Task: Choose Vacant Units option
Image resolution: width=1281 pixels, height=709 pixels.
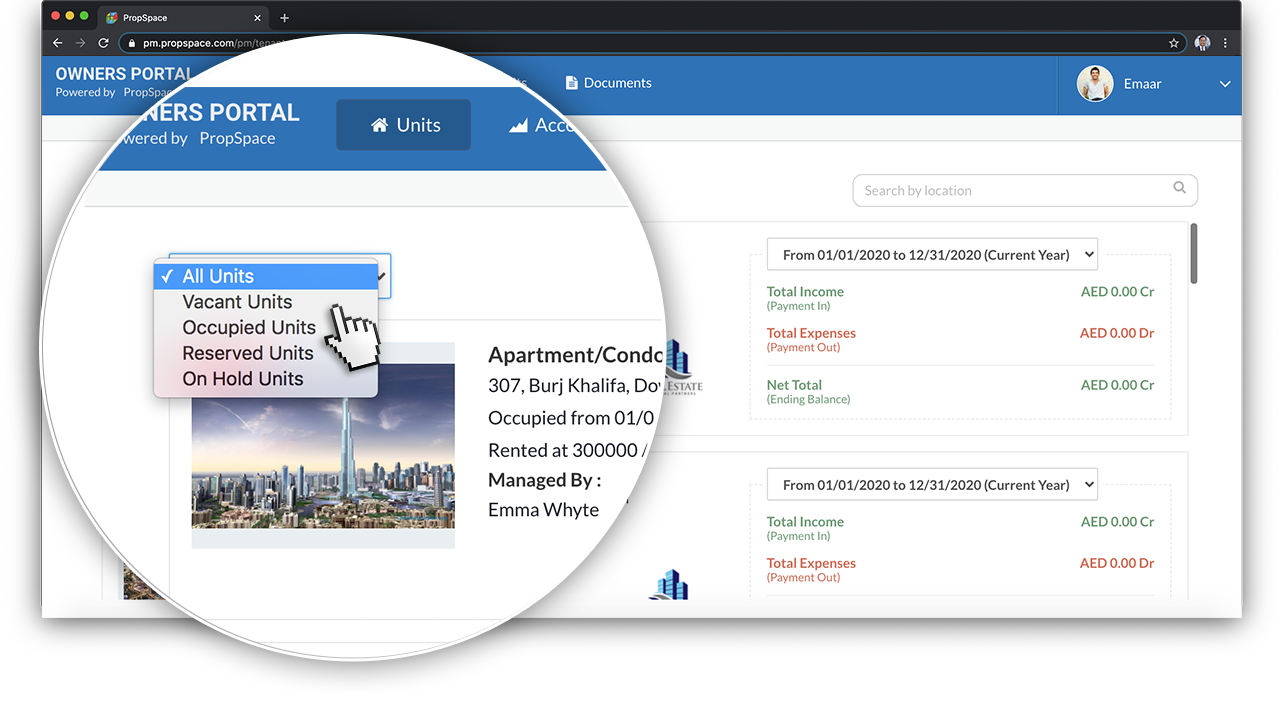Action: click(266, 302)
